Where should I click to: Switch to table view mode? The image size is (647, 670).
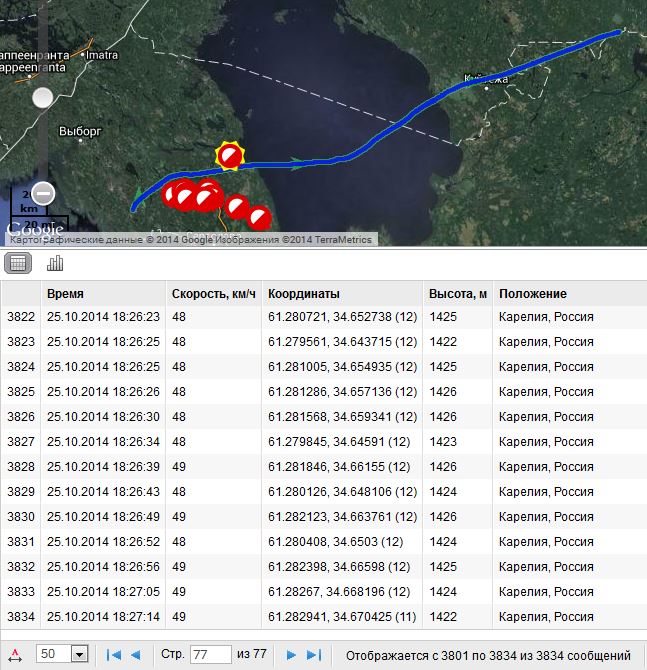(x=18, y=263)
